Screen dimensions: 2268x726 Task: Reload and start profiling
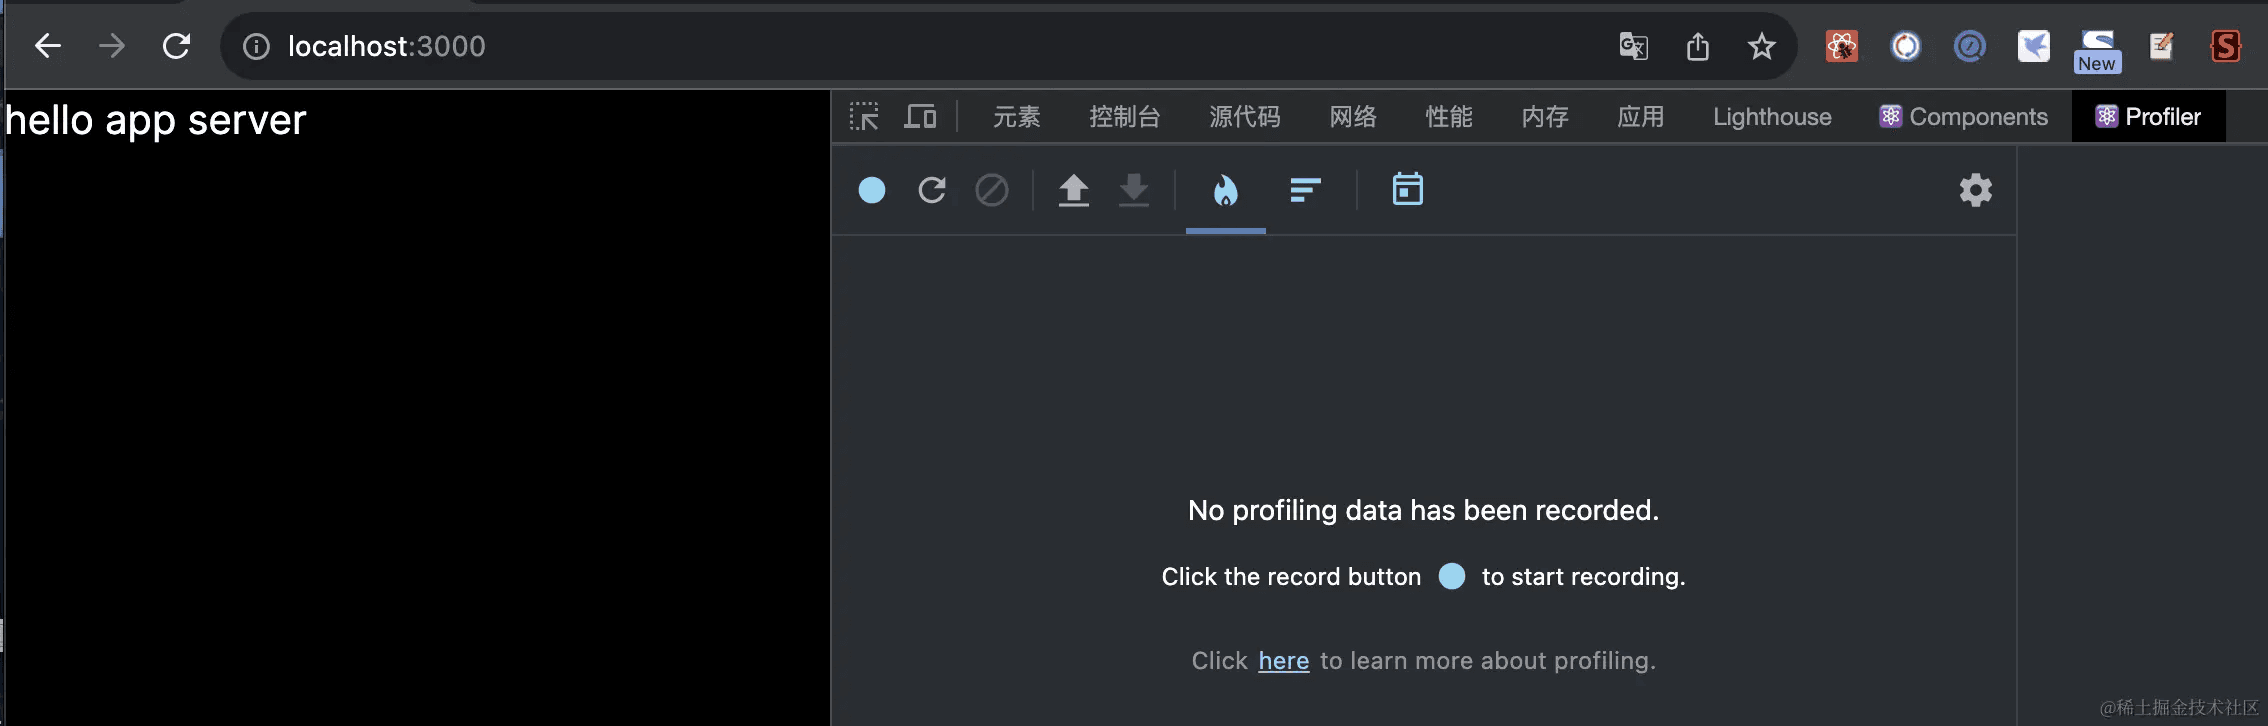932,190
